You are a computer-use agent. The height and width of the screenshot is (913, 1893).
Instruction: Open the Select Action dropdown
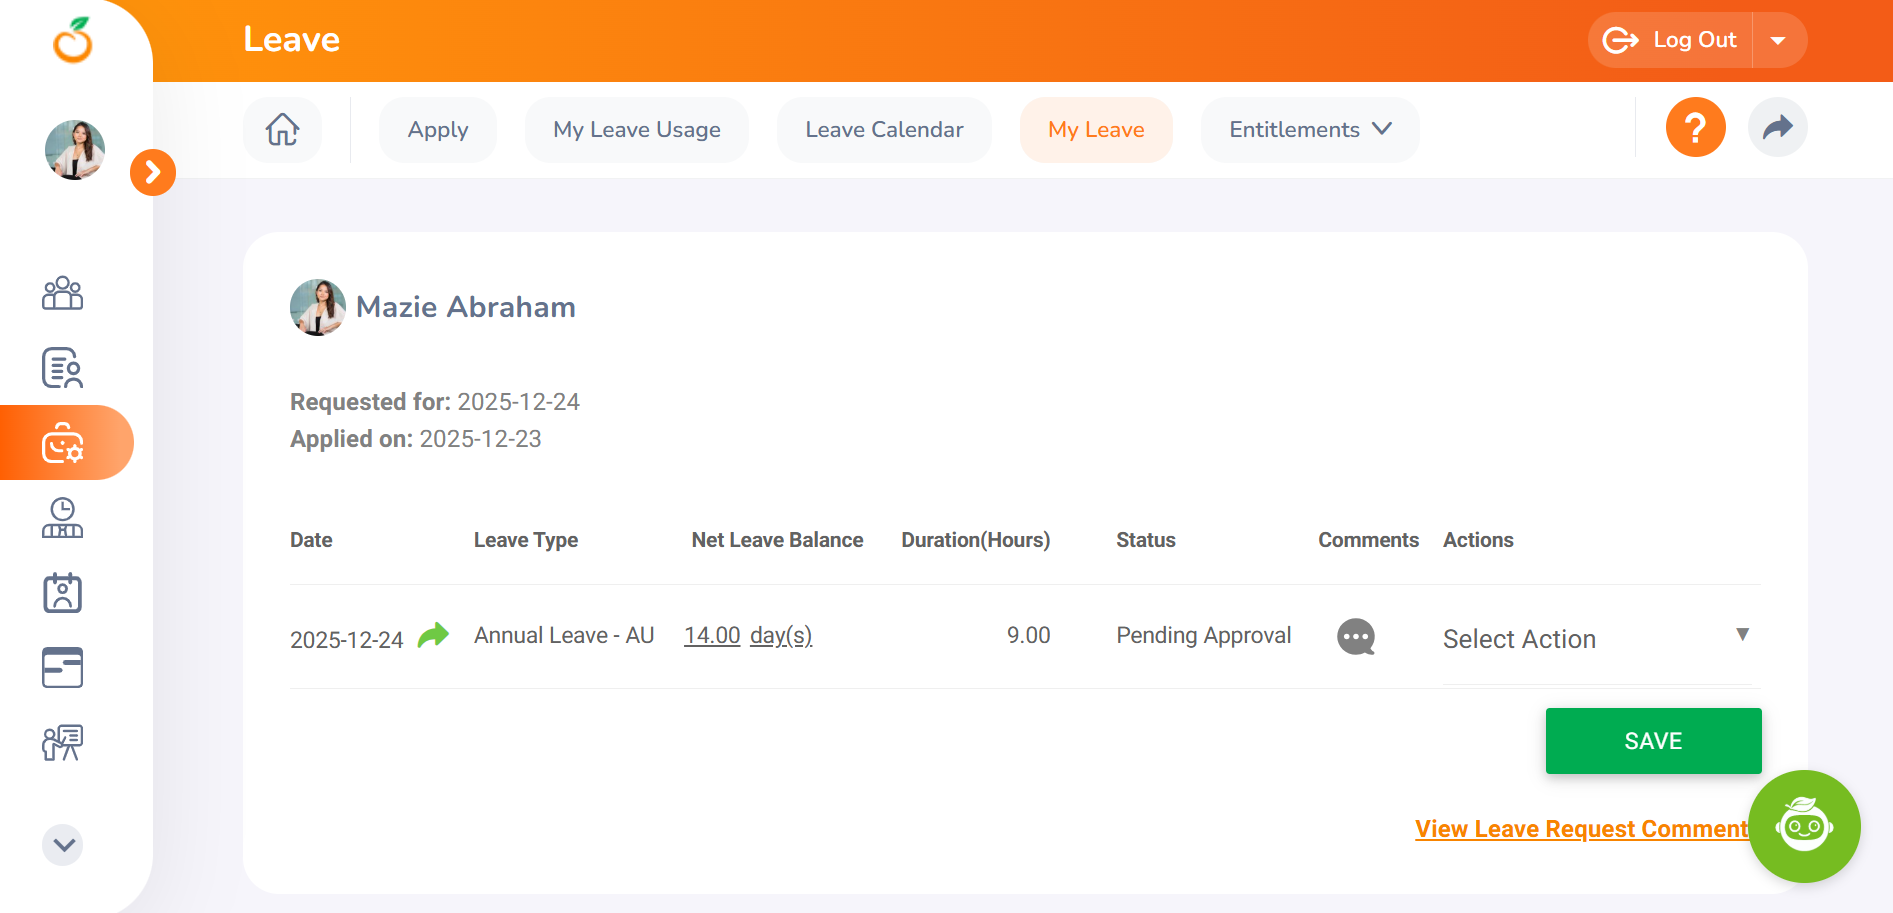click(1595, 639)
